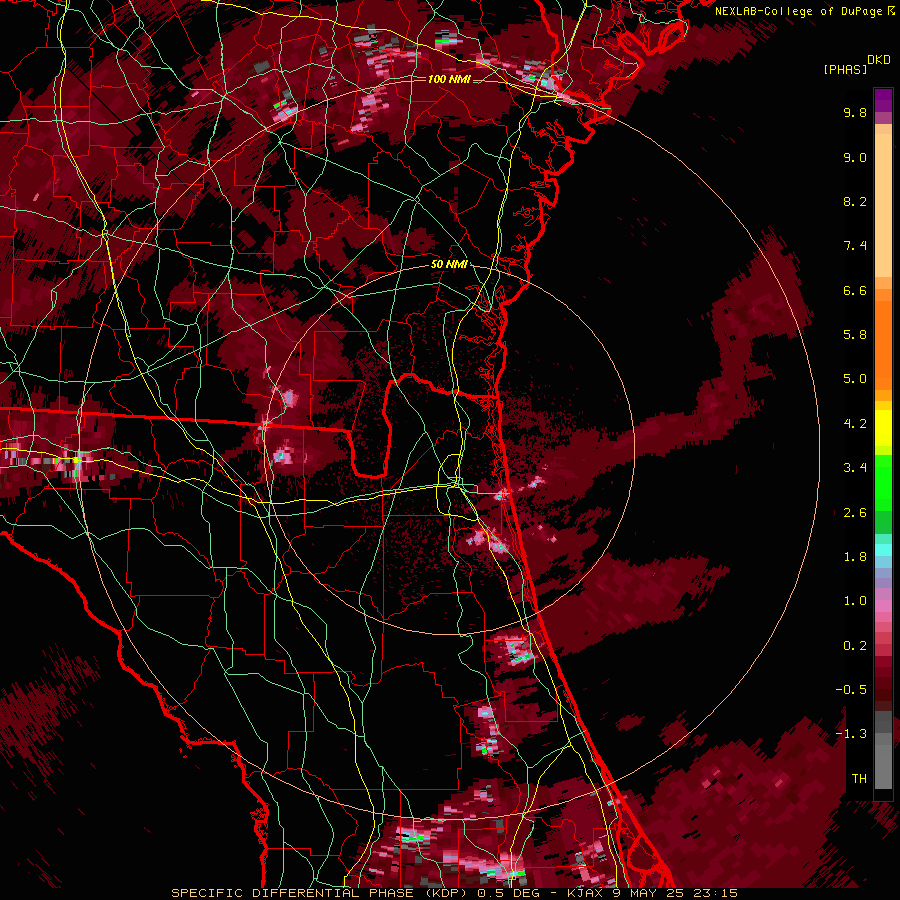Click the 4.2 value on the color scale

pos(855,424)
